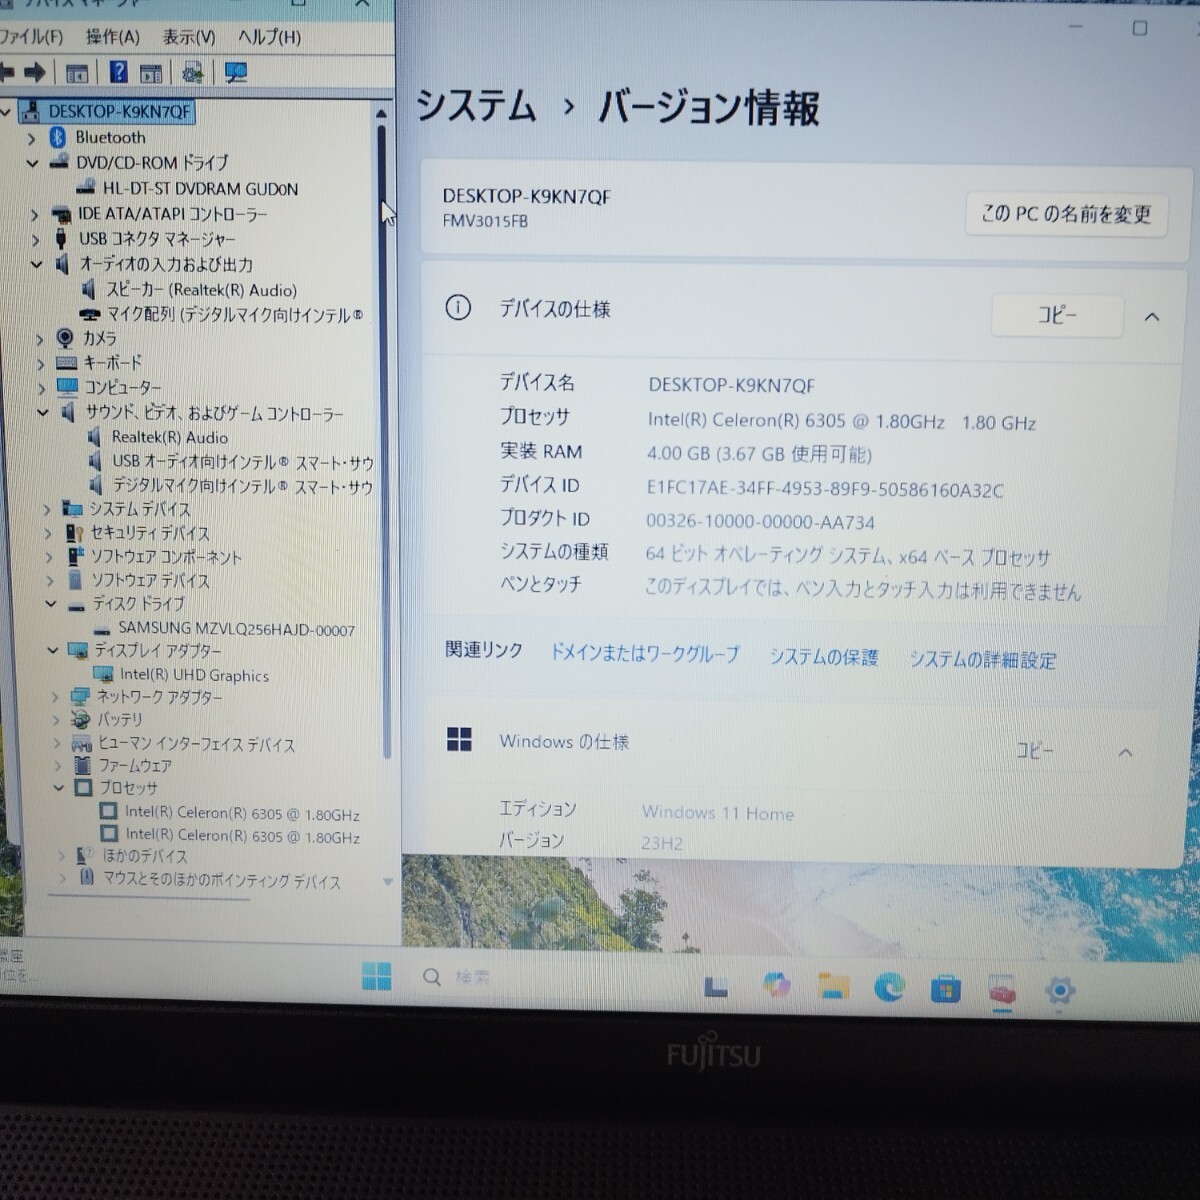Select ヒューマン インターフェイス デバイス category
Viewport: 1200px width, 1200px height.
coord(196,744)
